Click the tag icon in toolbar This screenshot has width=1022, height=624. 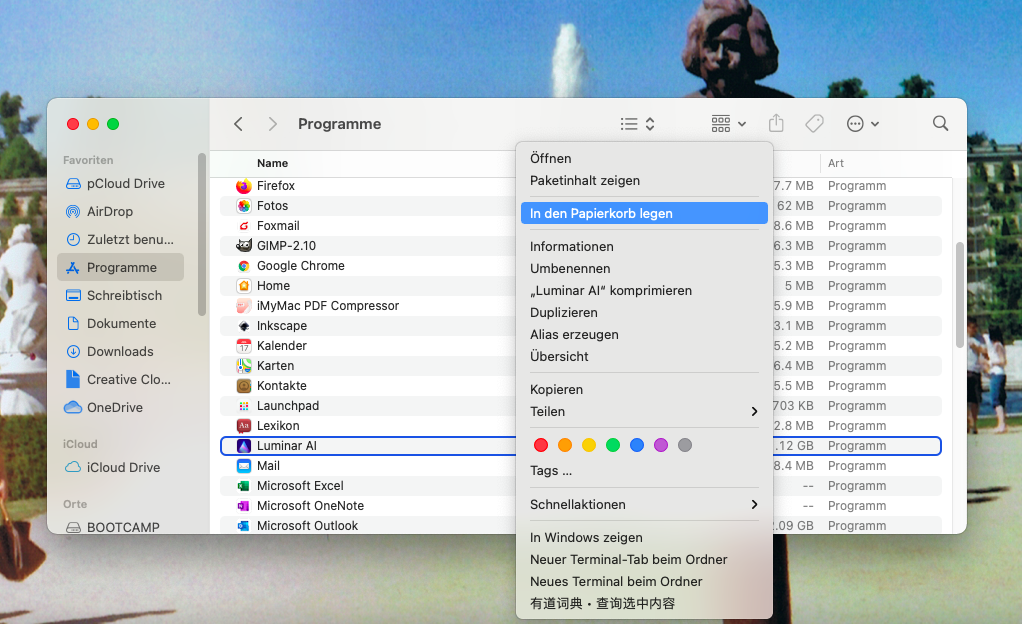pos(814,123)
